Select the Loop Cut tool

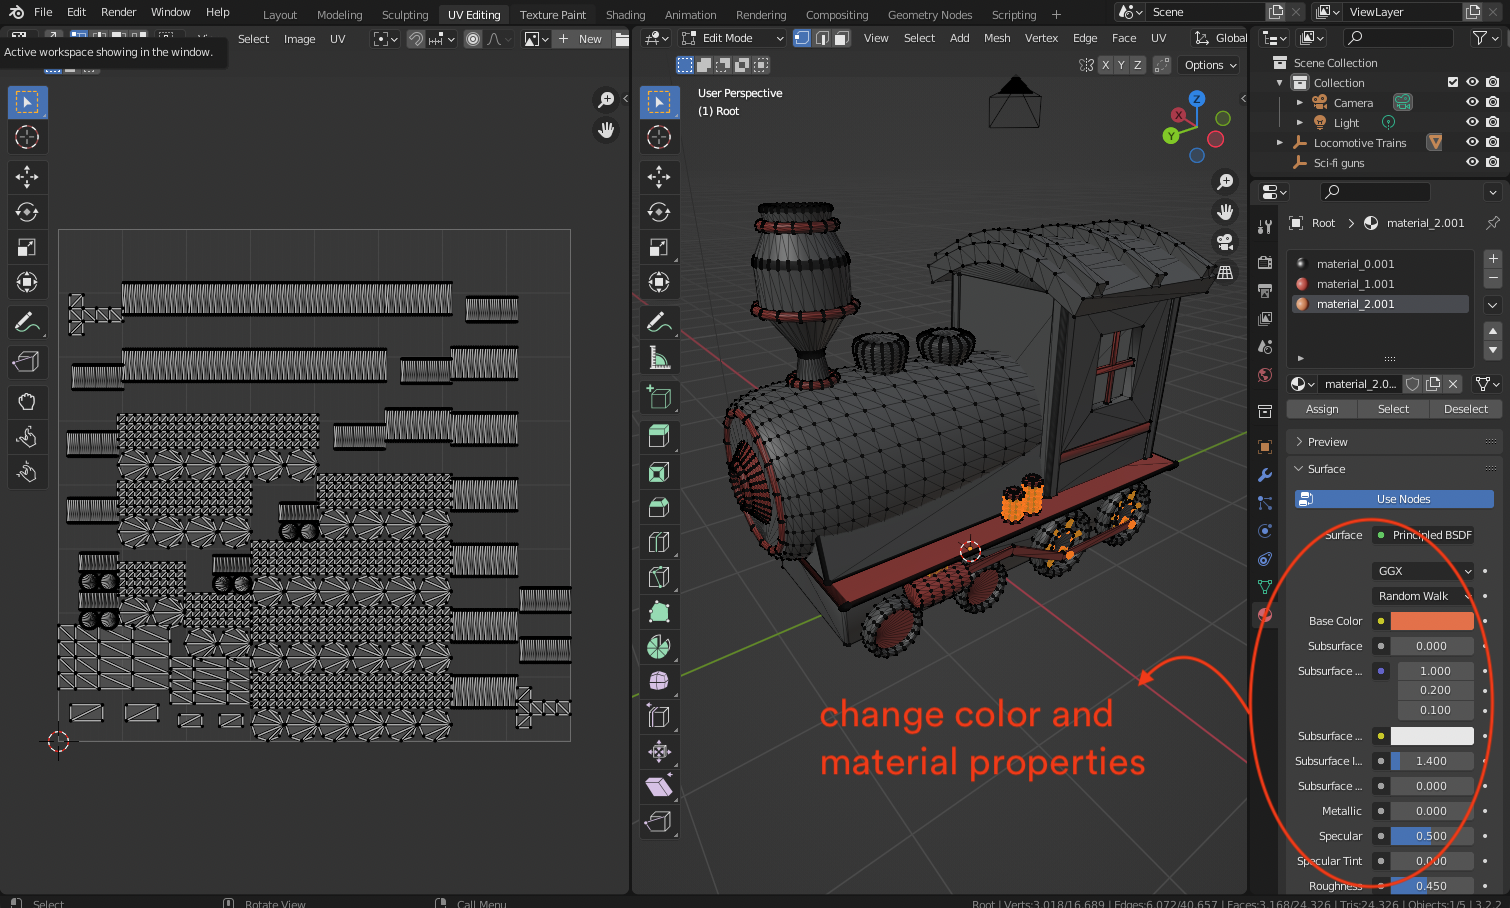click(x=659, y=542)
